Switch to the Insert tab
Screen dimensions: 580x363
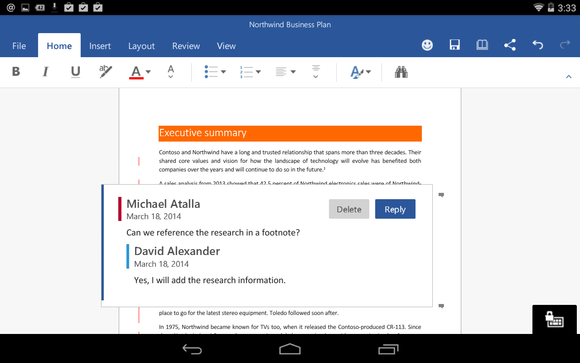tap(100, 46)
